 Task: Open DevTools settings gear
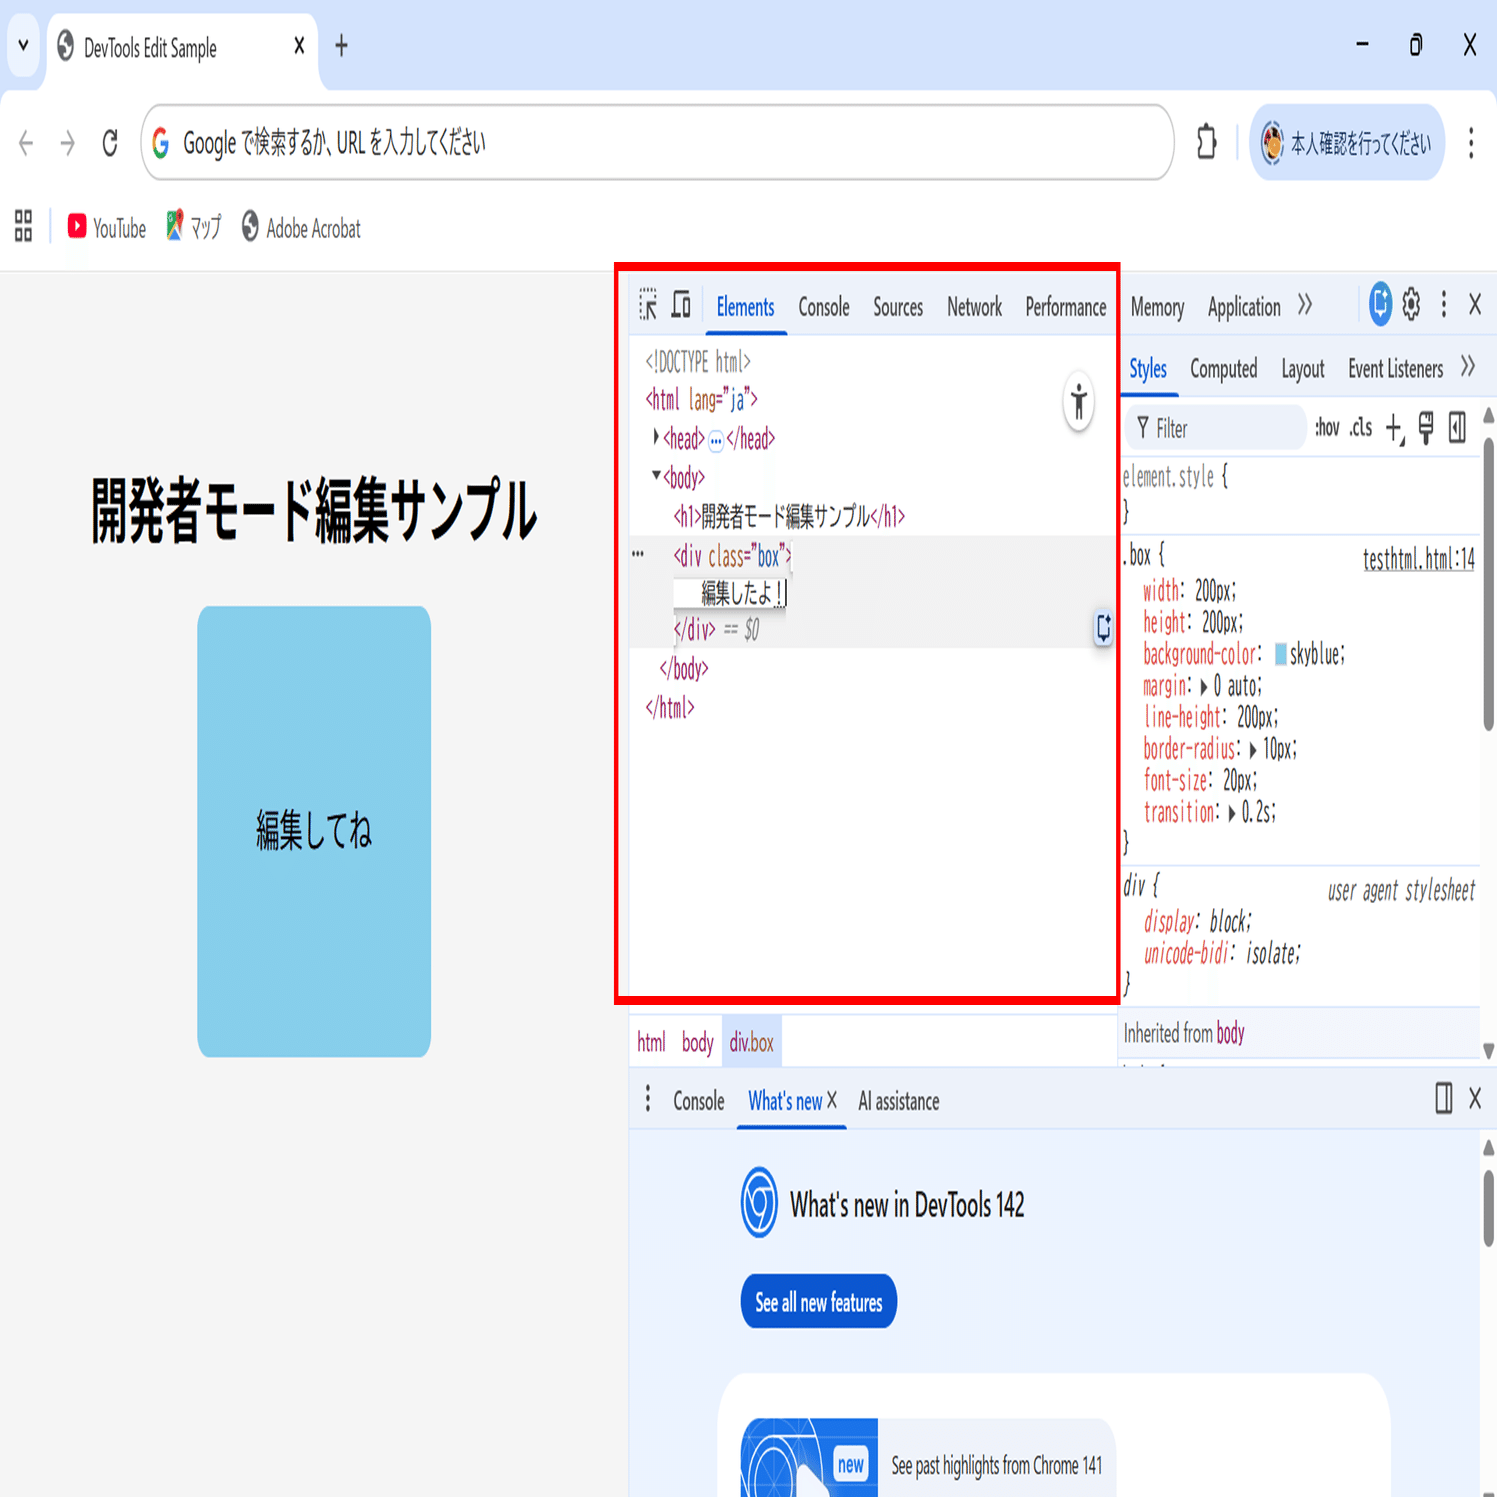point(1410,305)
